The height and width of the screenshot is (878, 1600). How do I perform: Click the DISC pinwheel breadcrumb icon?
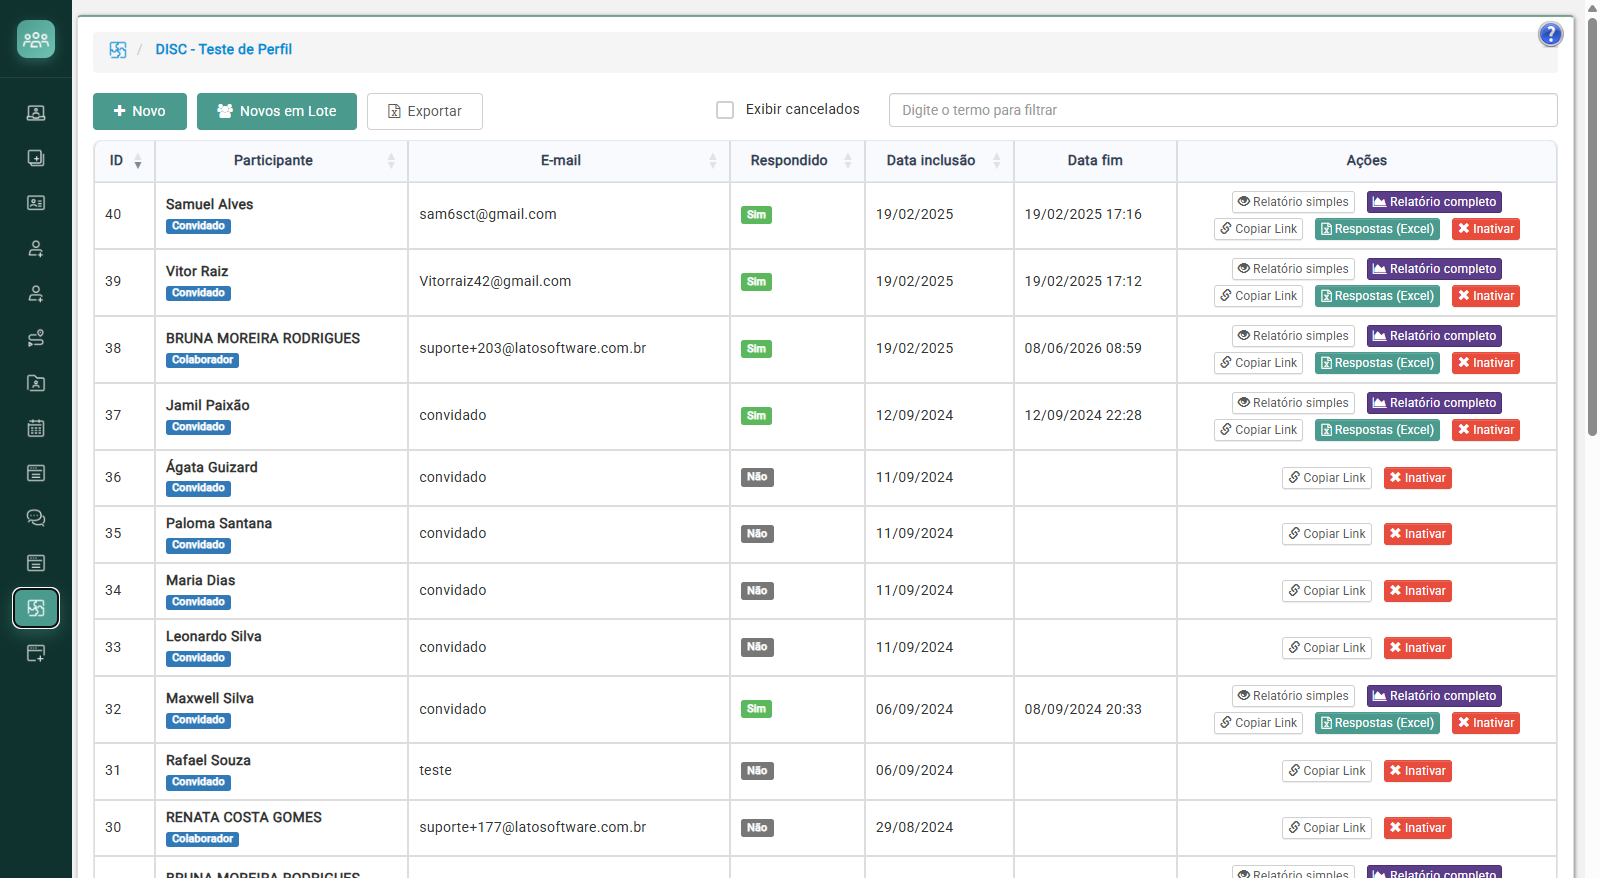tap(118, 50)
